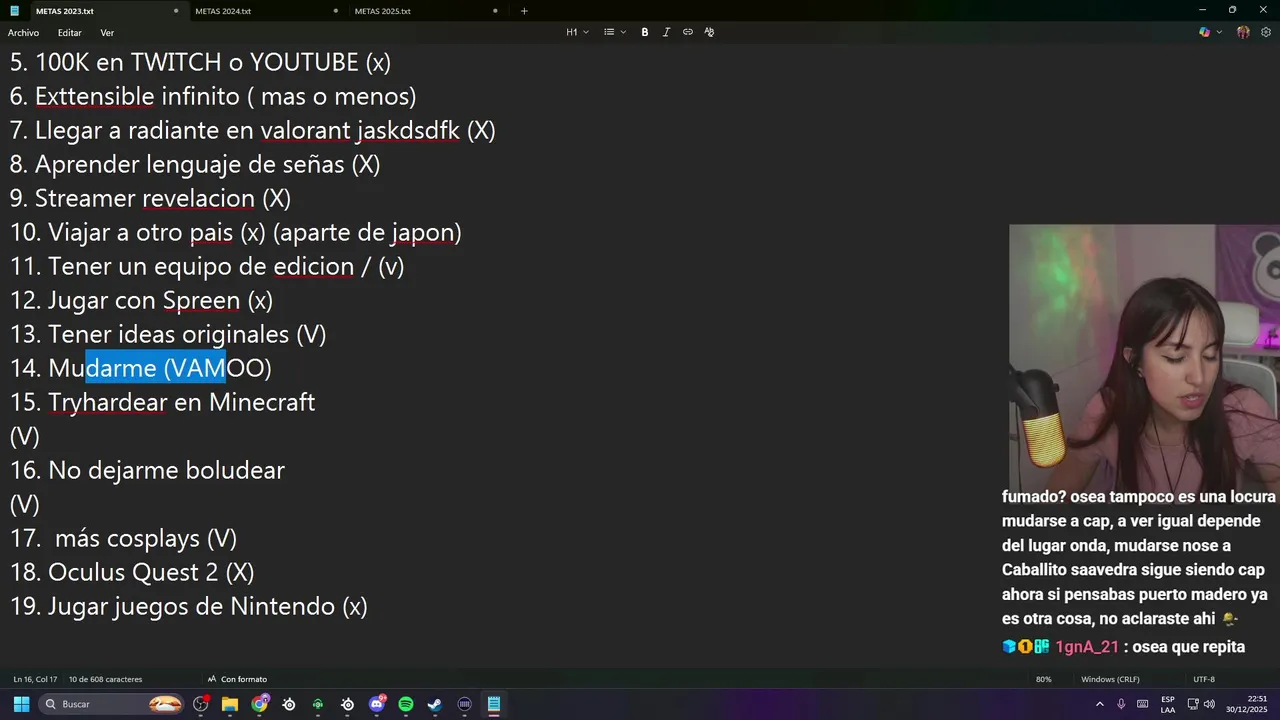
Task: Open Notepad settings gear
Action: pos(1266,32)
